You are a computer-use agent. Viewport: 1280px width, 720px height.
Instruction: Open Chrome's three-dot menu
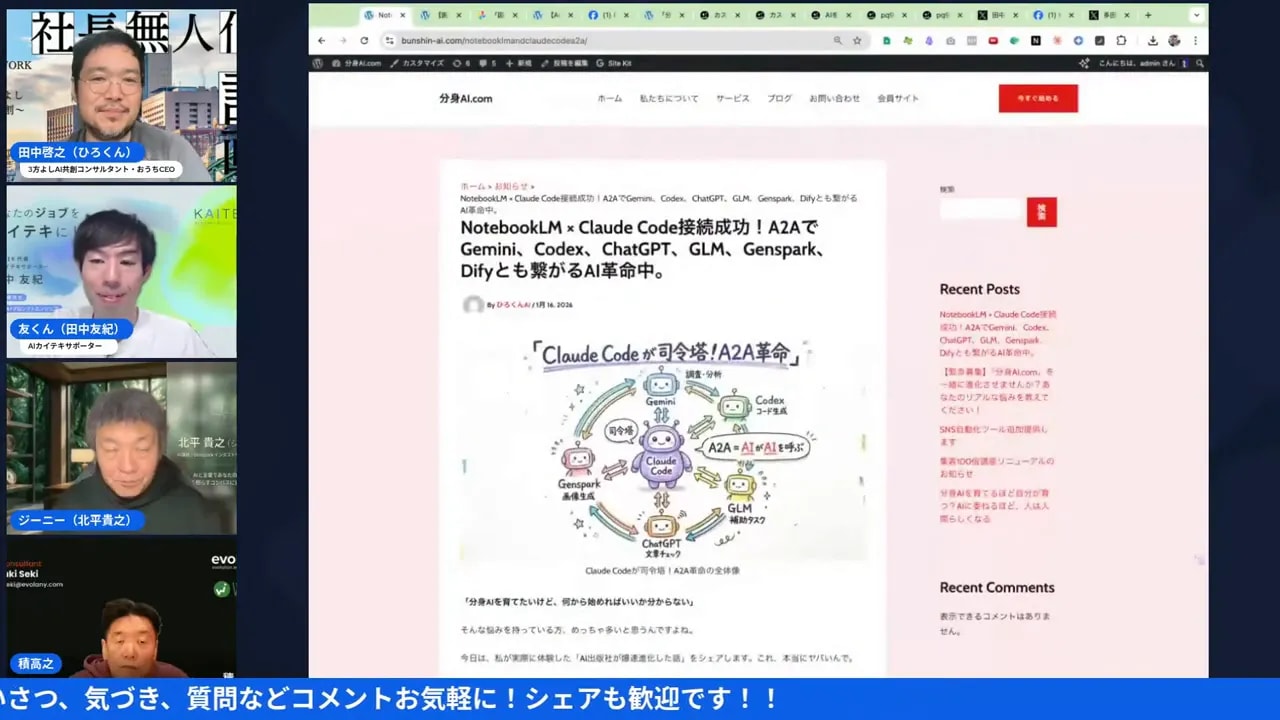[1196, 41]
